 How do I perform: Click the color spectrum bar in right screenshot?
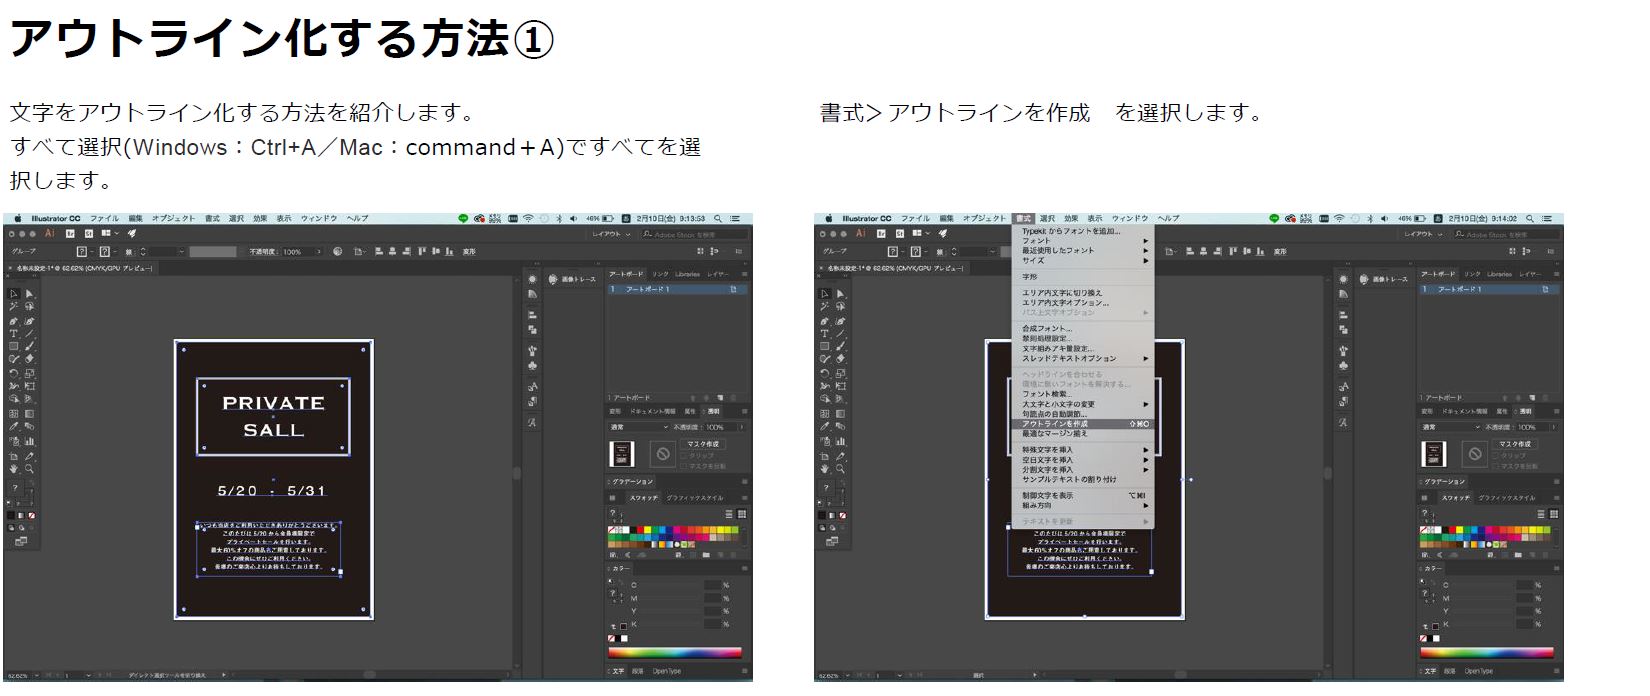point(1486,652)
